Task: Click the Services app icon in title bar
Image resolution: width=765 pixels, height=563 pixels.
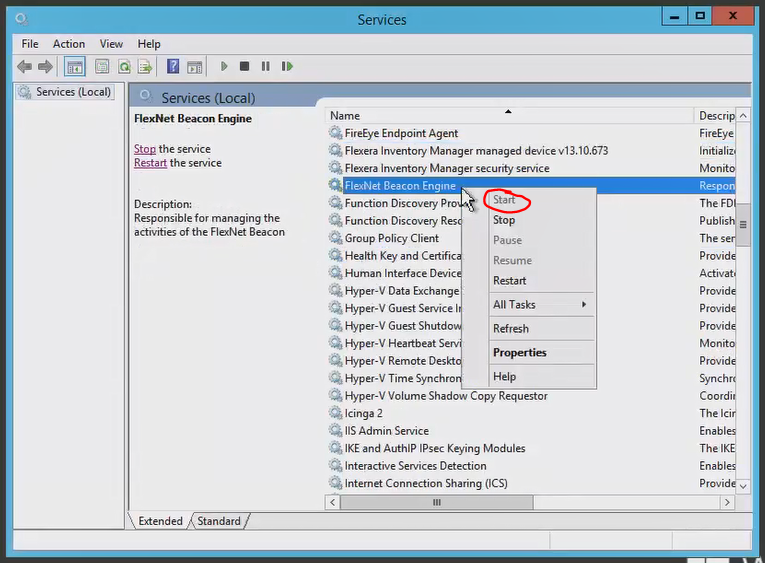Action: (x=21, y=20)
